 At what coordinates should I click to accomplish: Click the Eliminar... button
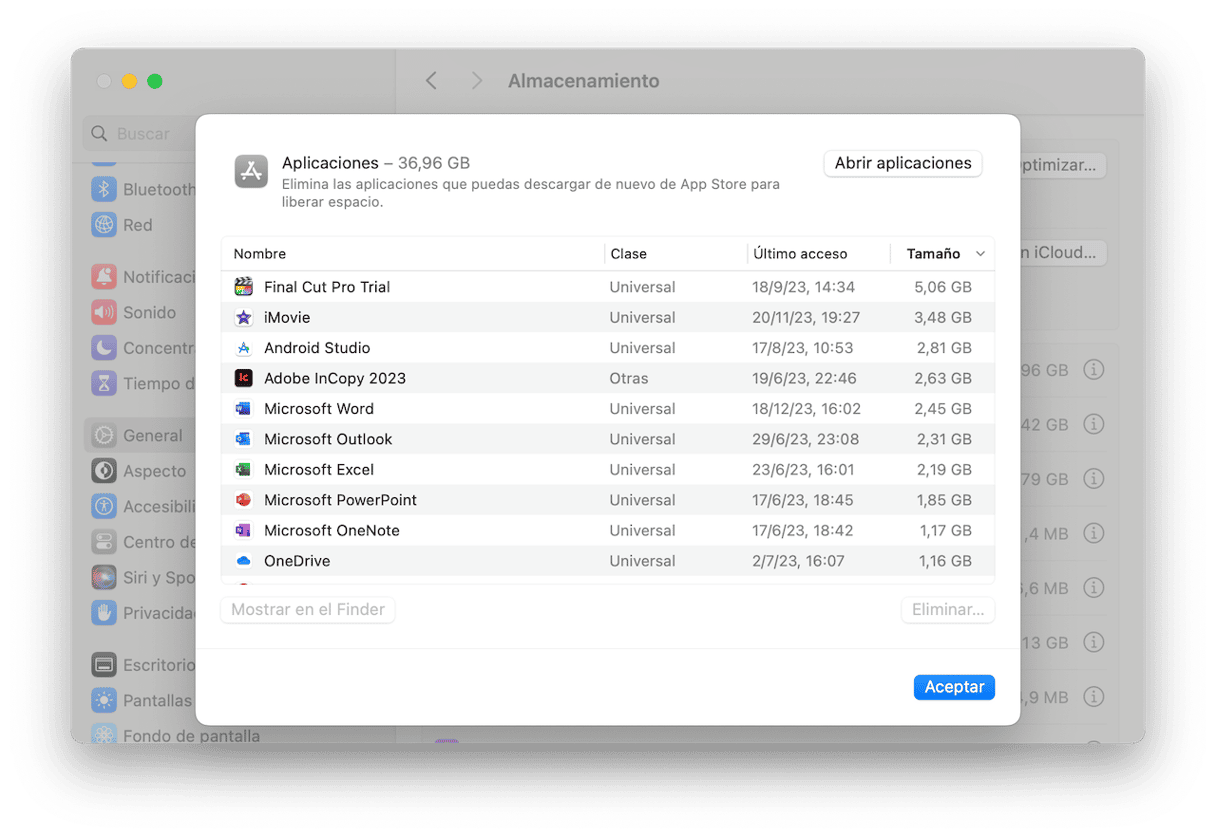click(948, 609)
